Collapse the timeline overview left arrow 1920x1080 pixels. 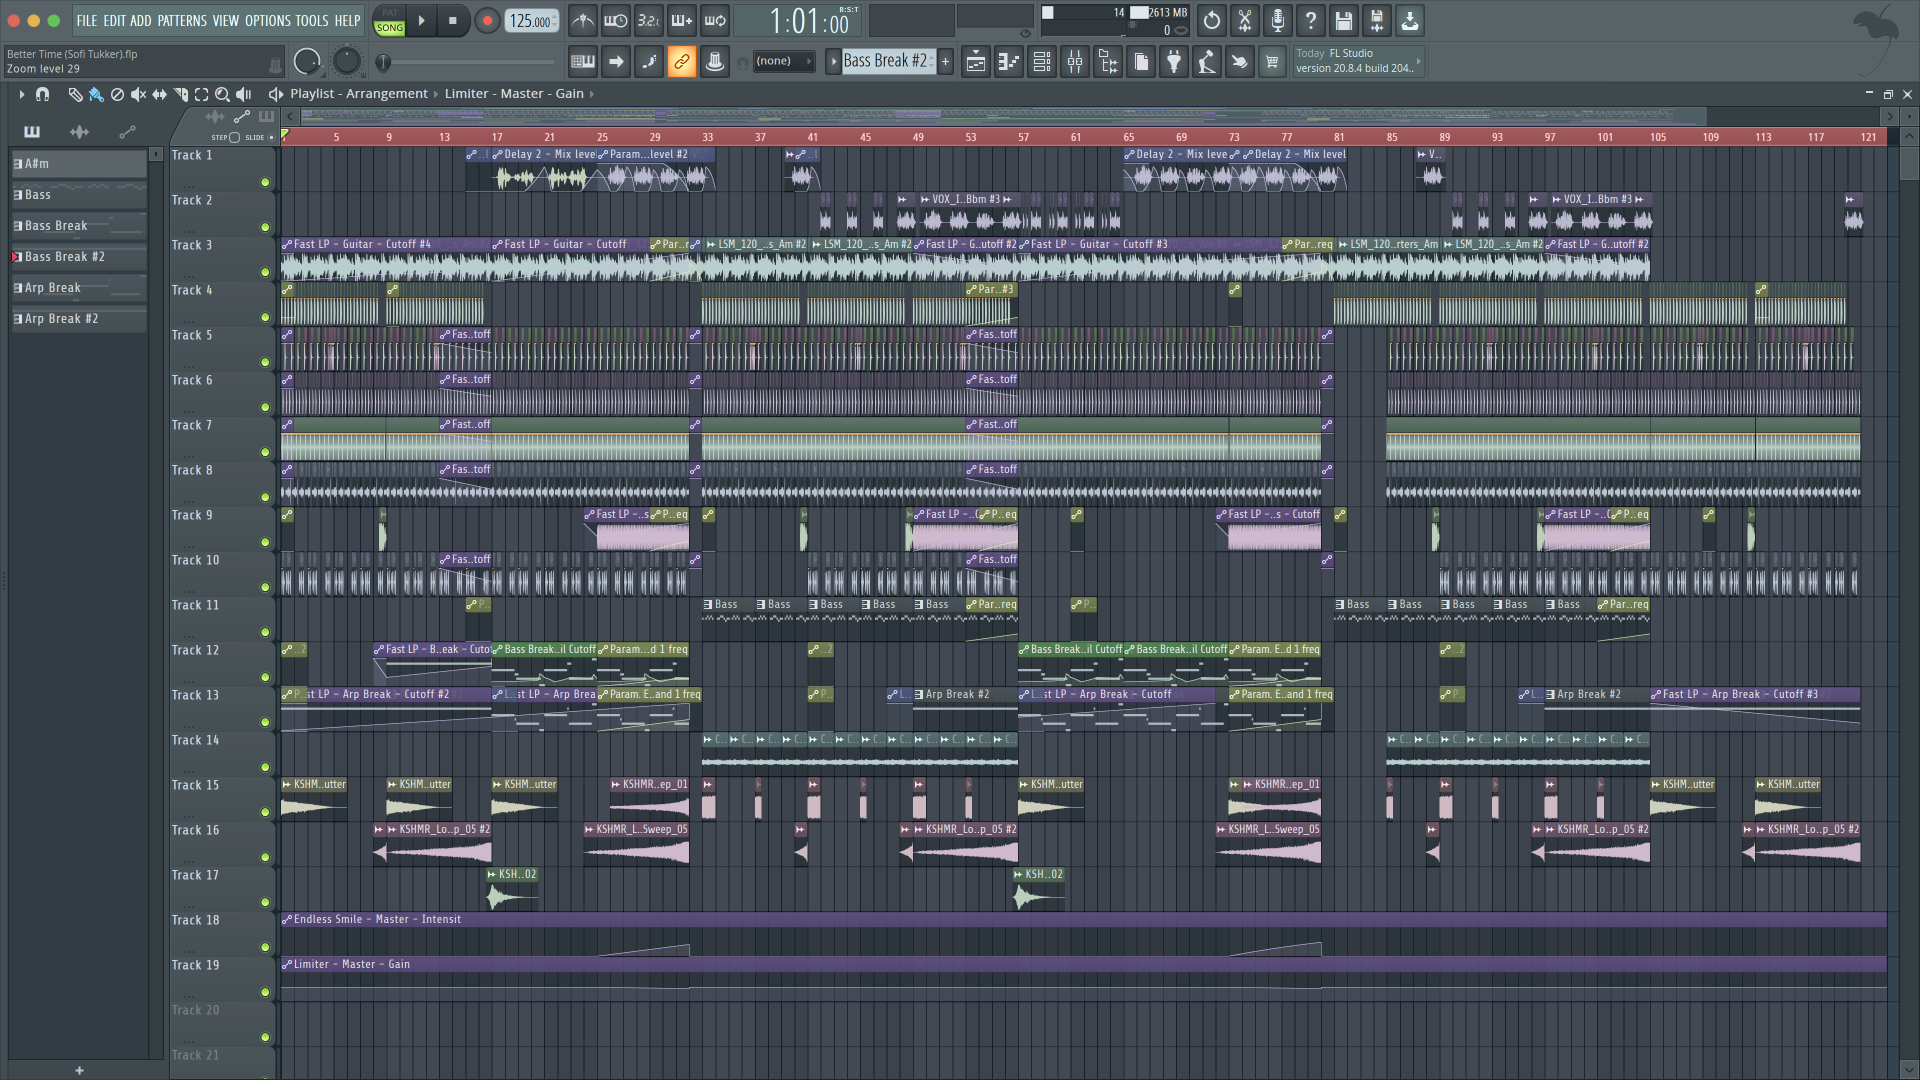coord(292,117)
